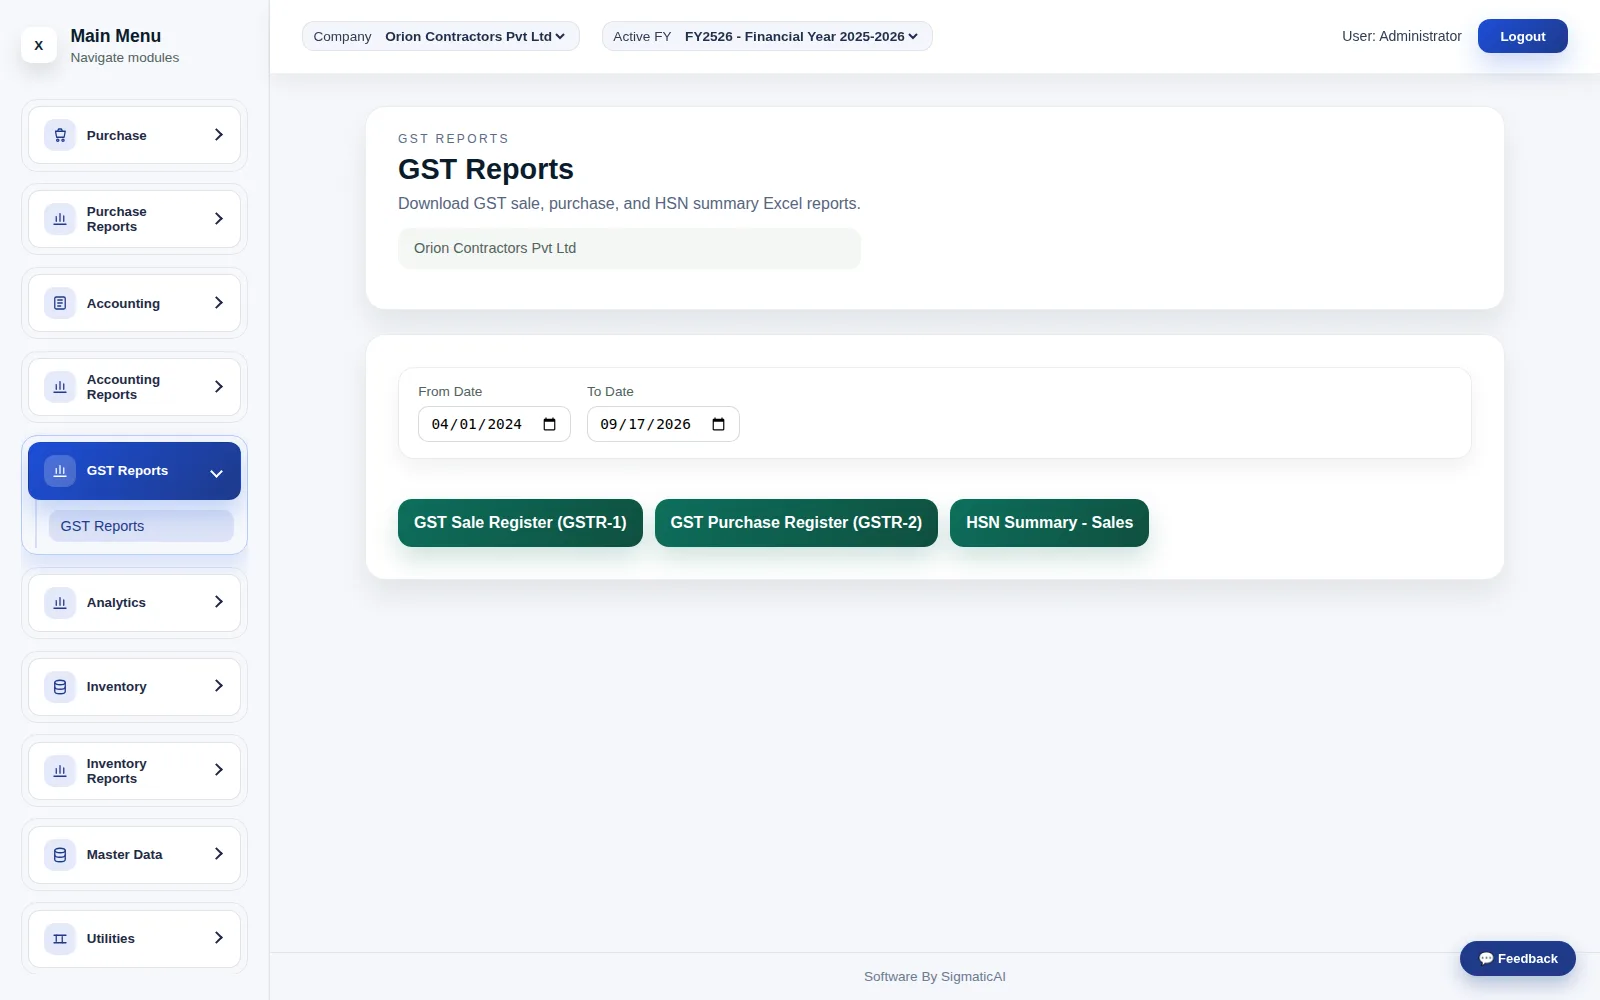1600x1000 pixels.
Task: Click the GST Reports chart icon
Action: (x=60, y=471)
